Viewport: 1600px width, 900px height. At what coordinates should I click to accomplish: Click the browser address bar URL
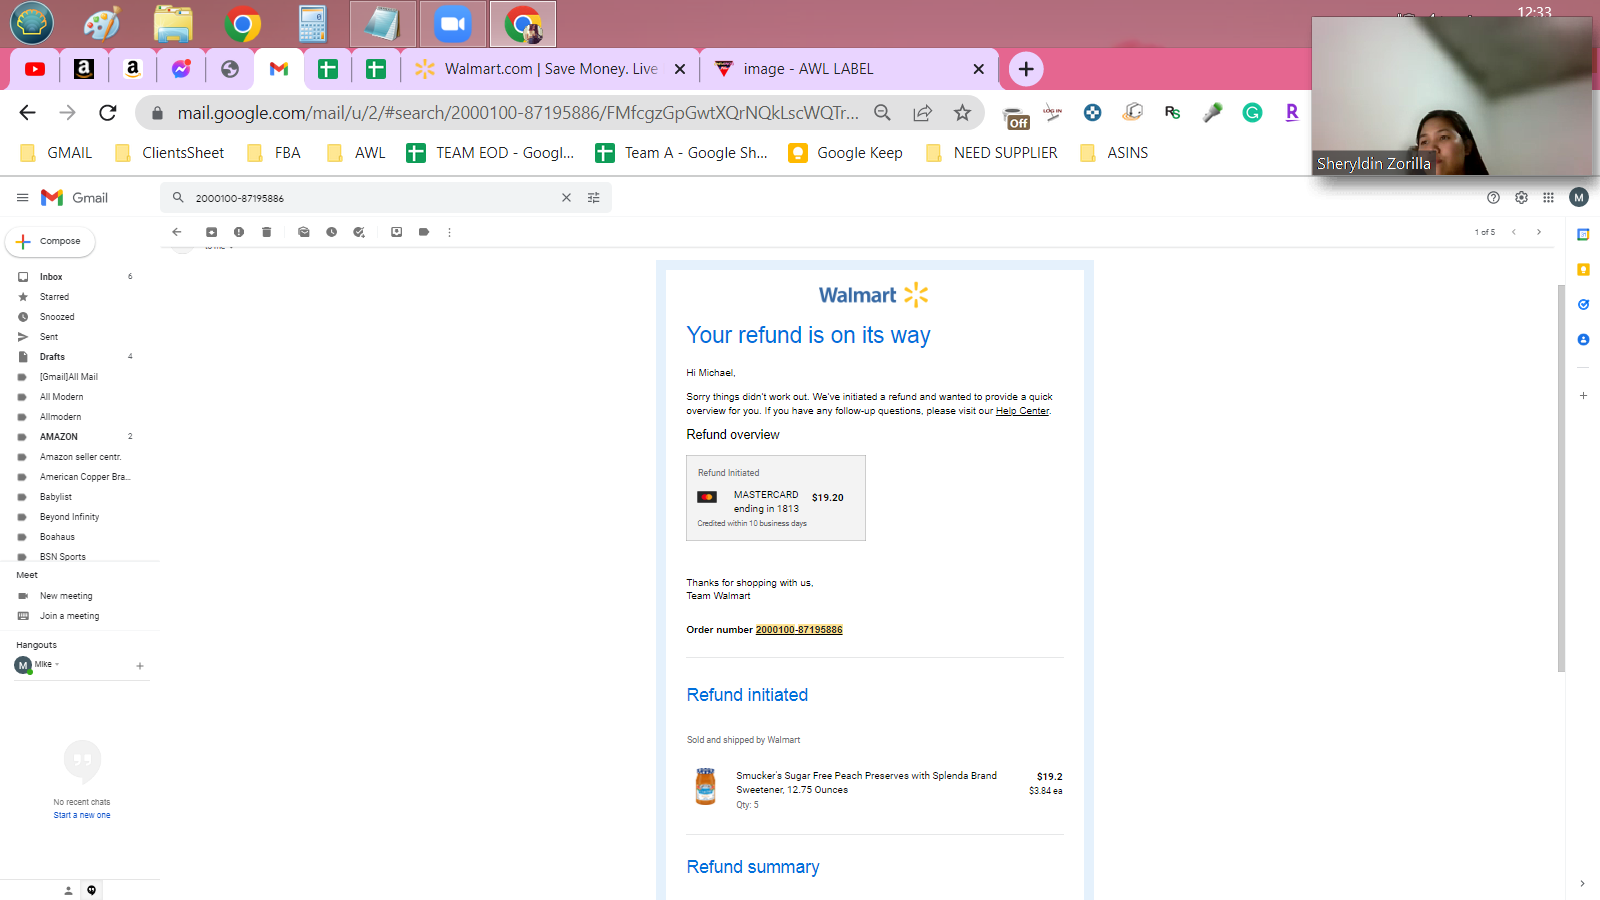(518, 113)
